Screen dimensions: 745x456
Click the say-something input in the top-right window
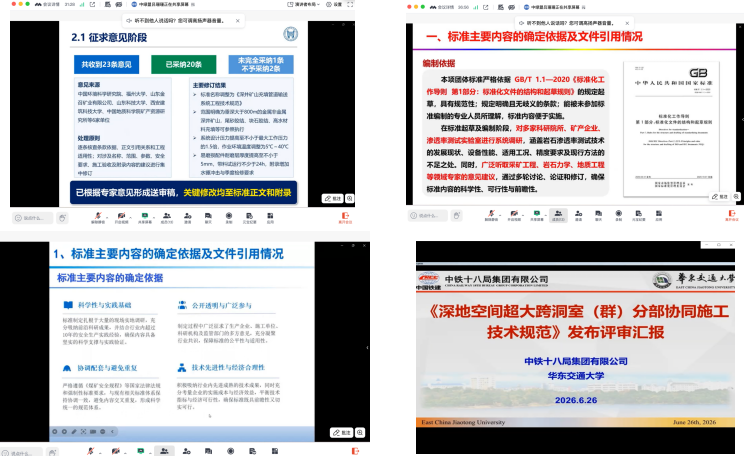(x=428, y=216)
